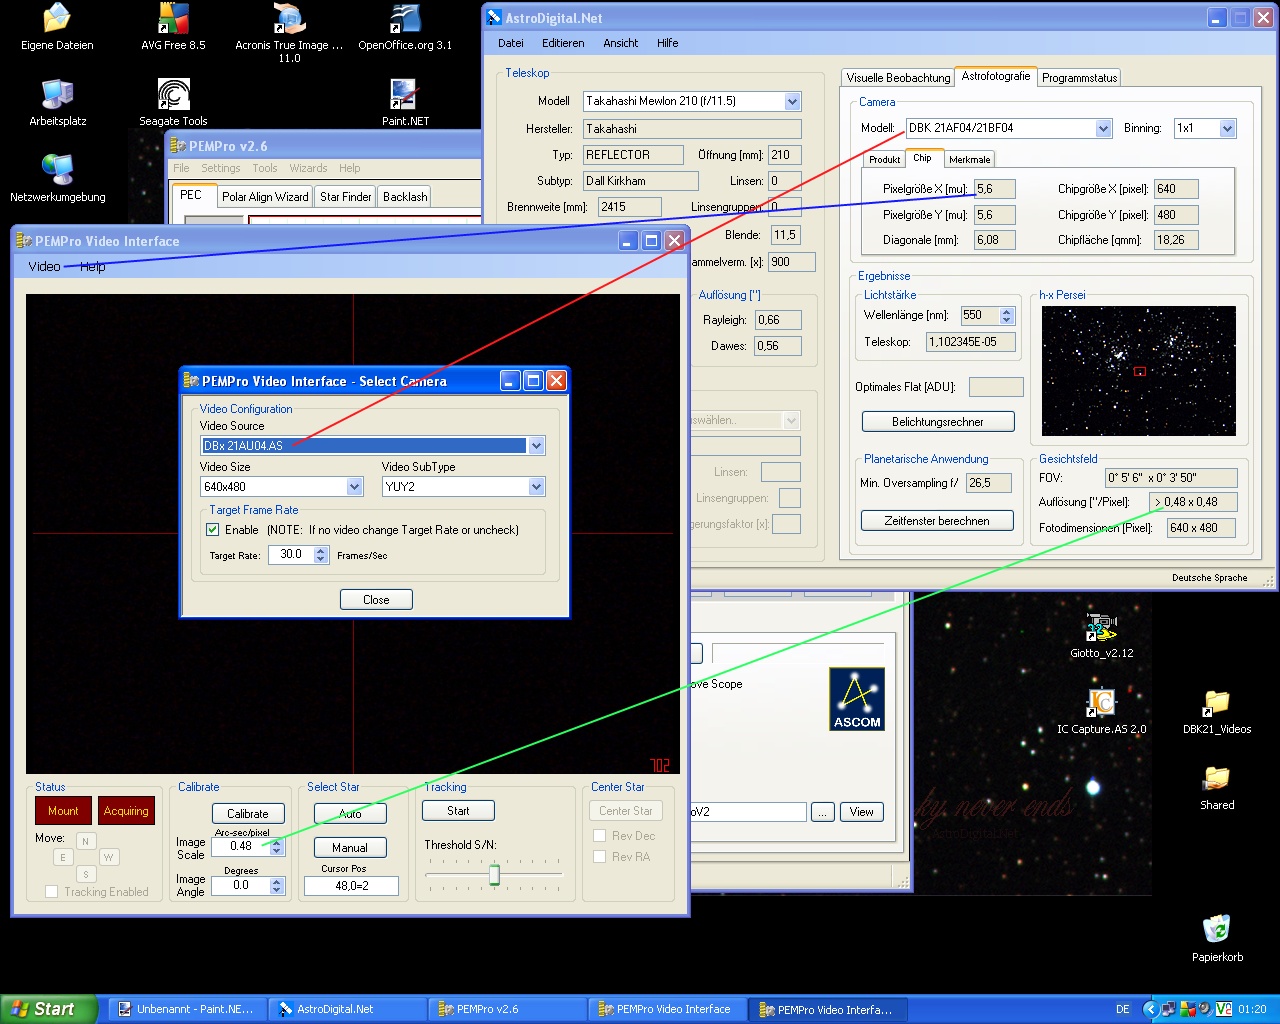Open DBK21_Videos folder icon
This screenshot has height=1024, width=1280.
[x=1217, y=711]
